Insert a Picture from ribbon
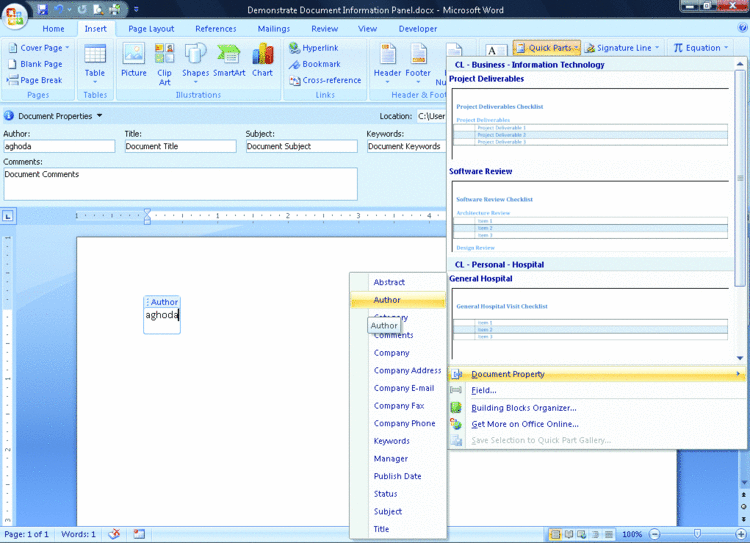 (133, 60)
